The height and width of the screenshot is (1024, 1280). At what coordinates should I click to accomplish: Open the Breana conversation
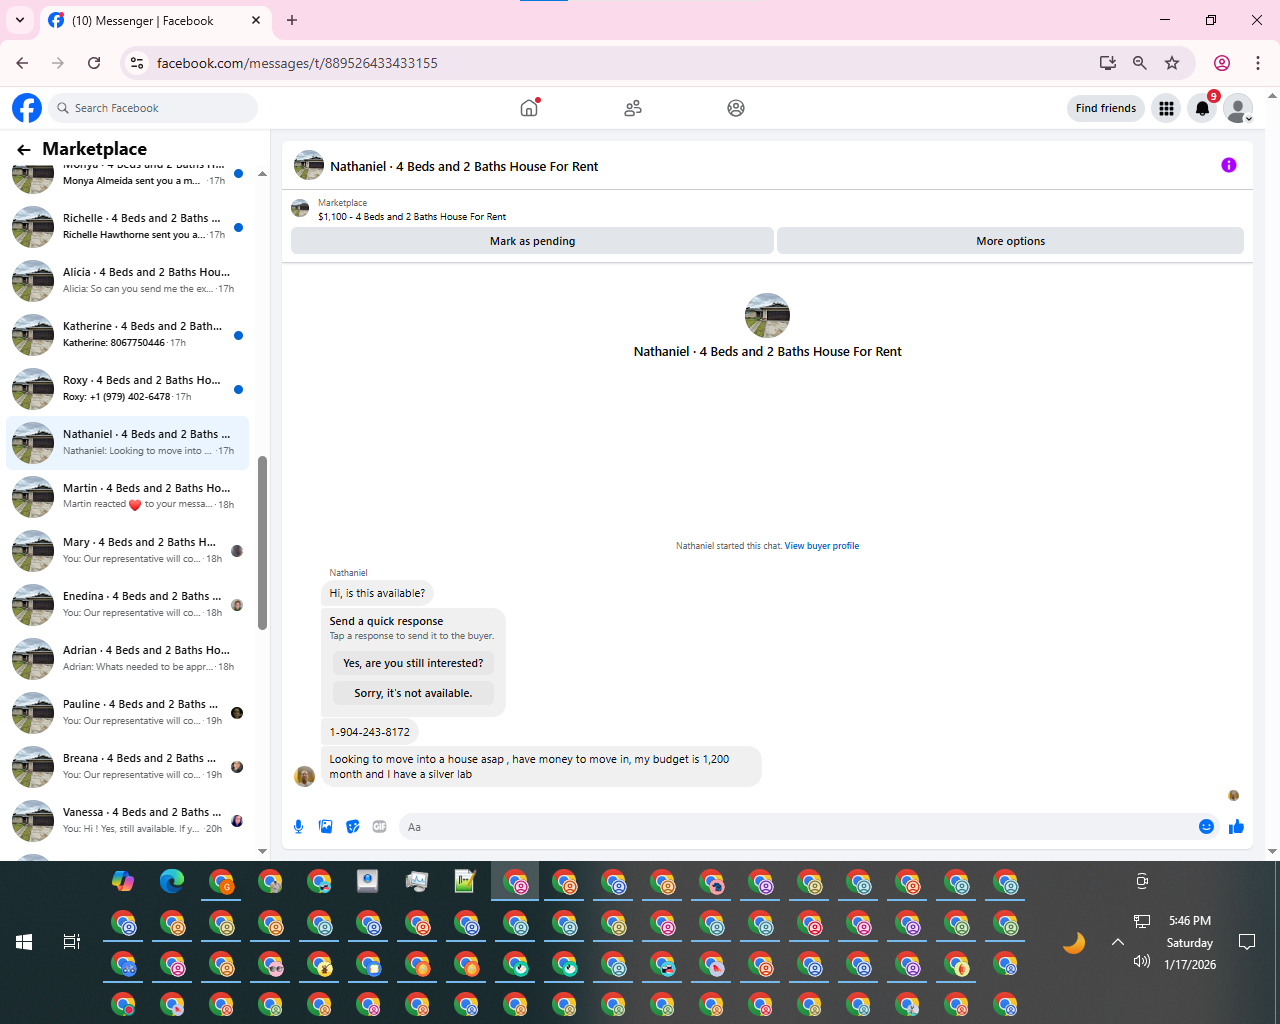[127, 767]
